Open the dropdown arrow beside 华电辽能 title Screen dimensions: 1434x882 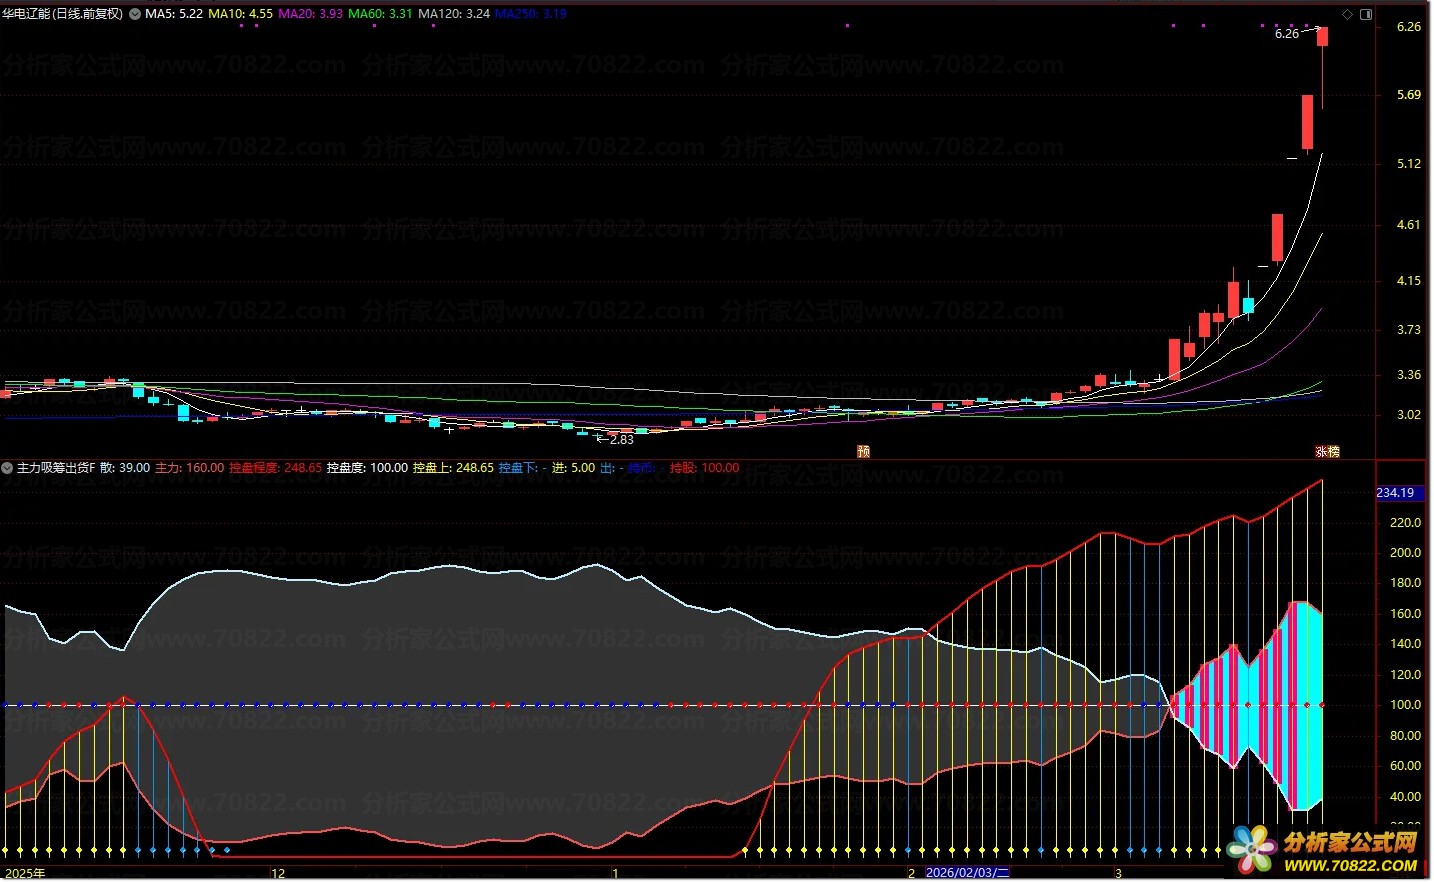click(135, 14)
